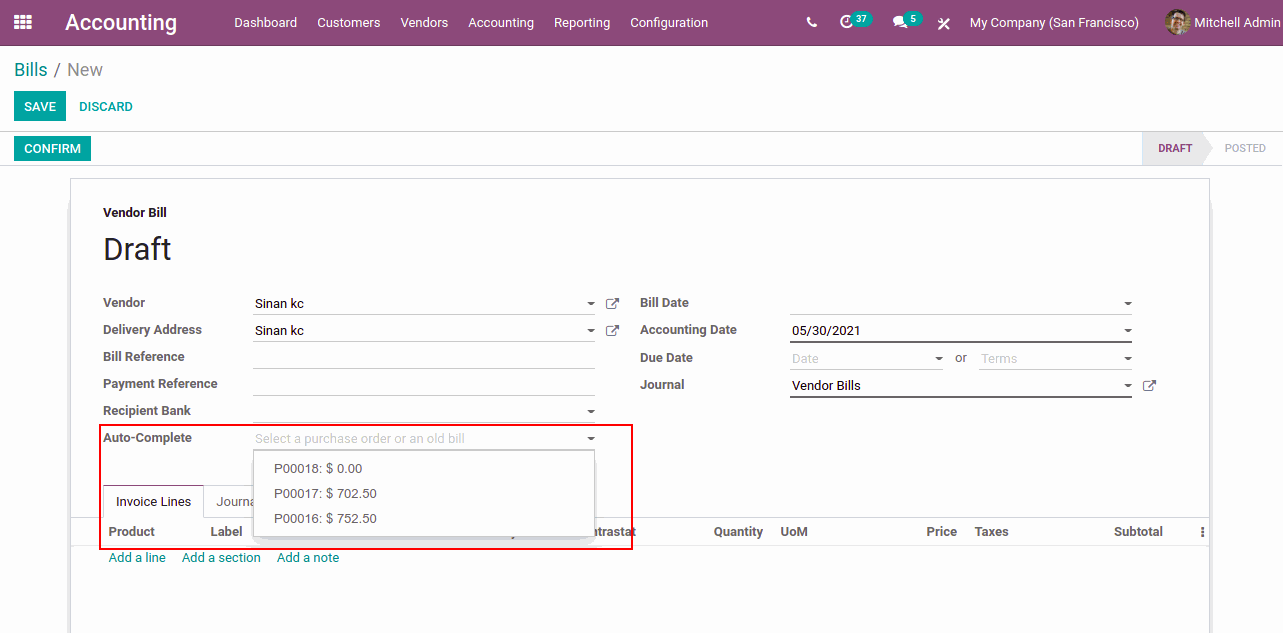
Task: Click Add a line link
Action: [137, 557]
